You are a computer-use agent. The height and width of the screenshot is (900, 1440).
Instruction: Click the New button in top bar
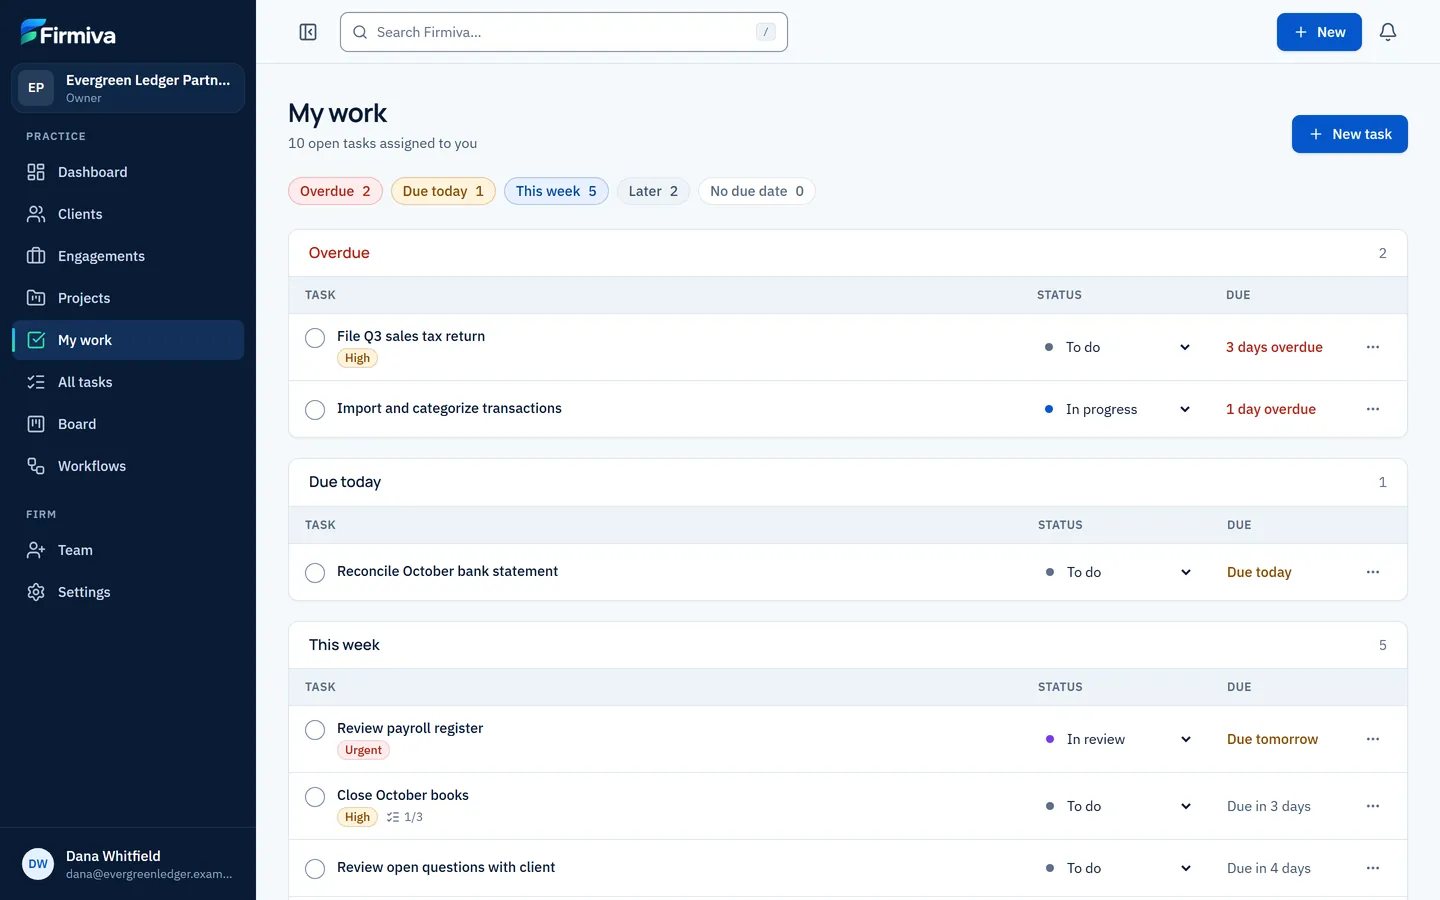(x=1319, y=32)
